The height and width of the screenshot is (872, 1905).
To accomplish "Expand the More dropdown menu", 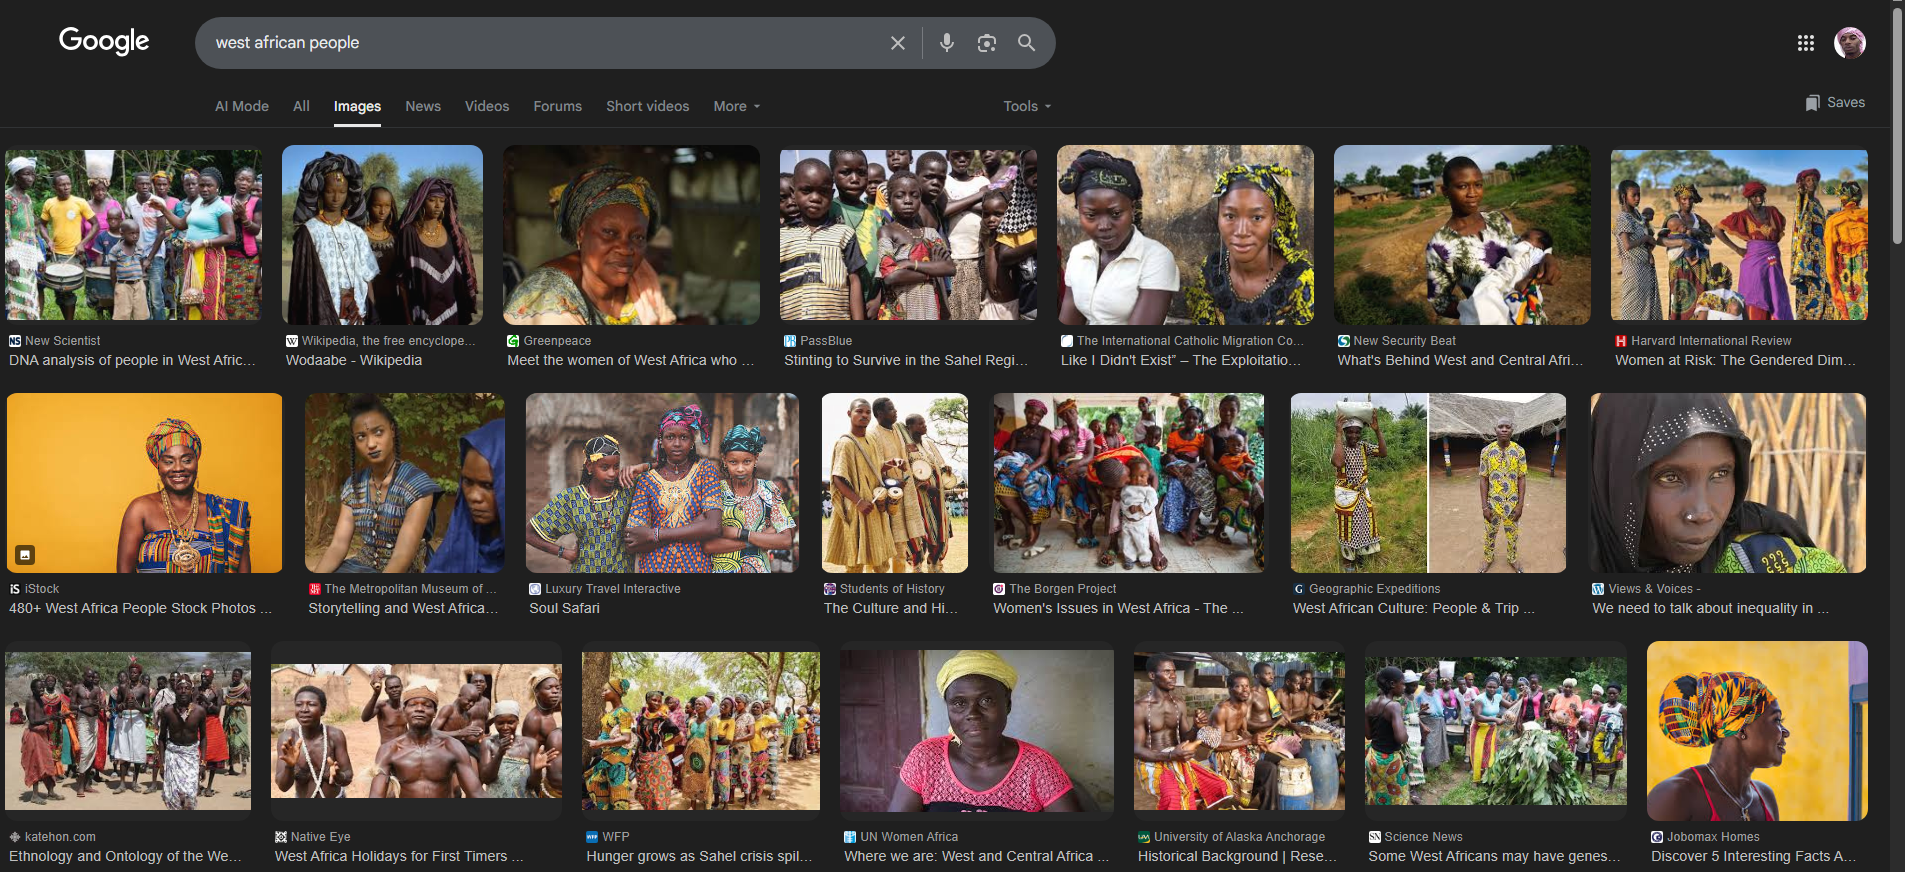I will coord(736,106).
